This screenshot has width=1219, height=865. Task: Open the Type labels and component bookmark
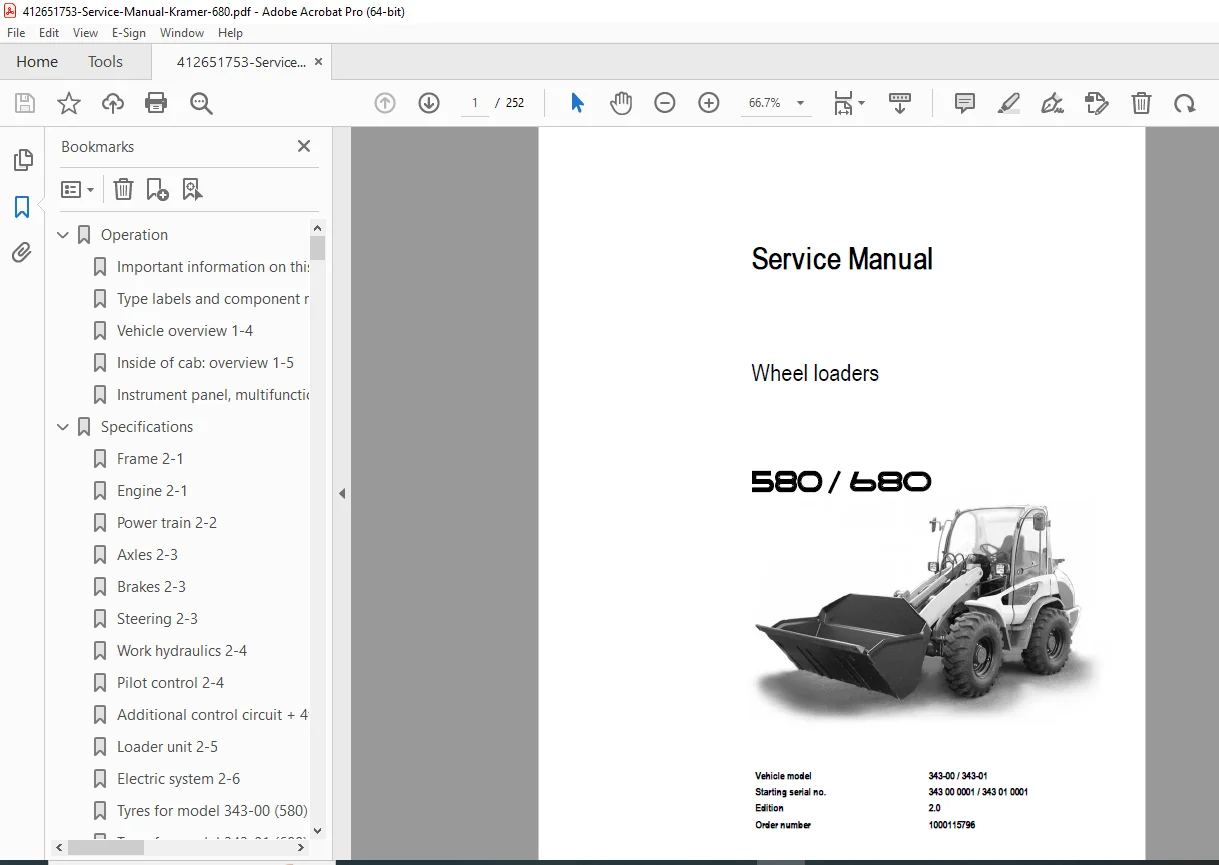point(213,299)
